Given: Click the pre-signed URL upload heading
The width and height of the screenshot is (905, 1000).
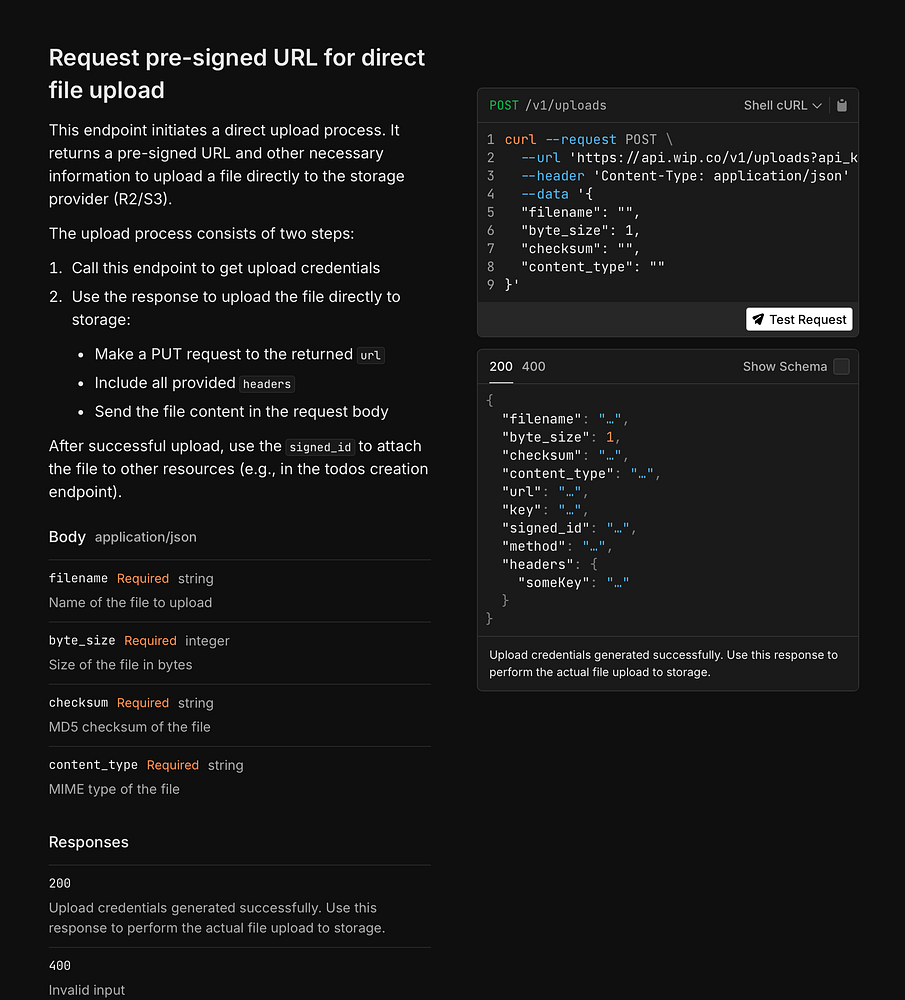Looking at the screenshot, I should click(x=237, y=74).
